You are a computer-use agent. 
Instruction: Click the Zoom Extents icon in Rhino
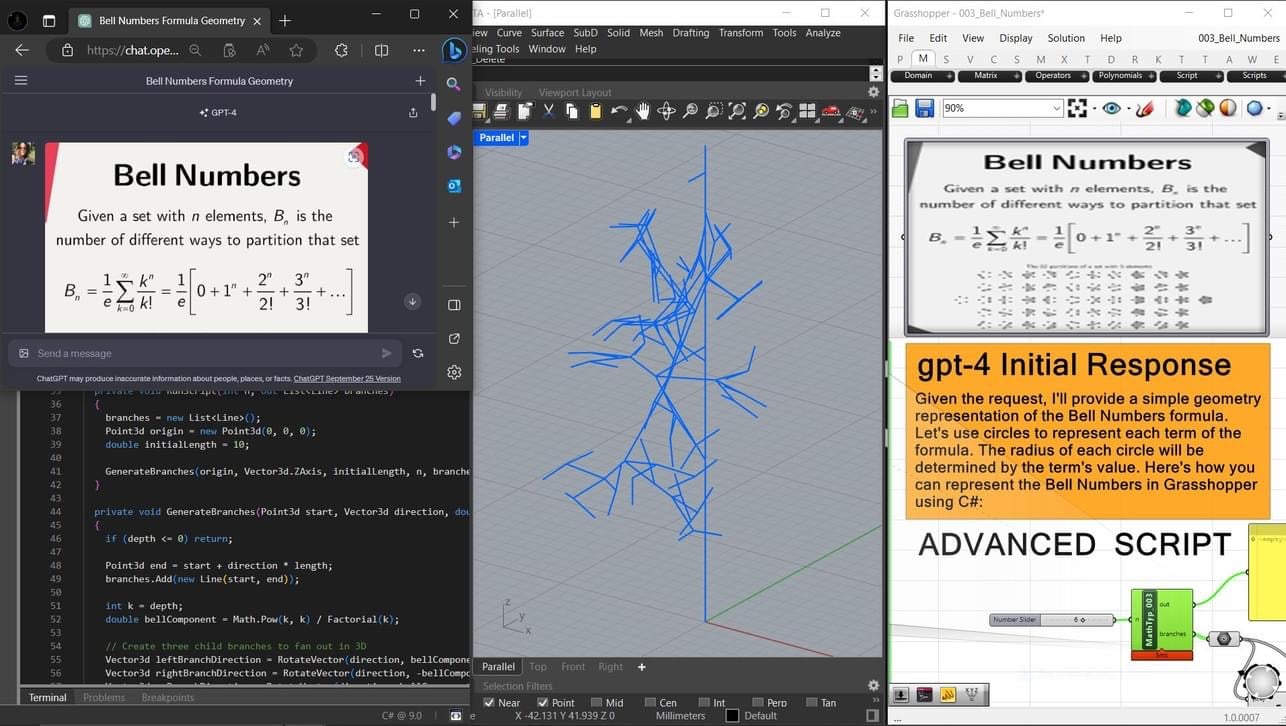pos(737,111)
